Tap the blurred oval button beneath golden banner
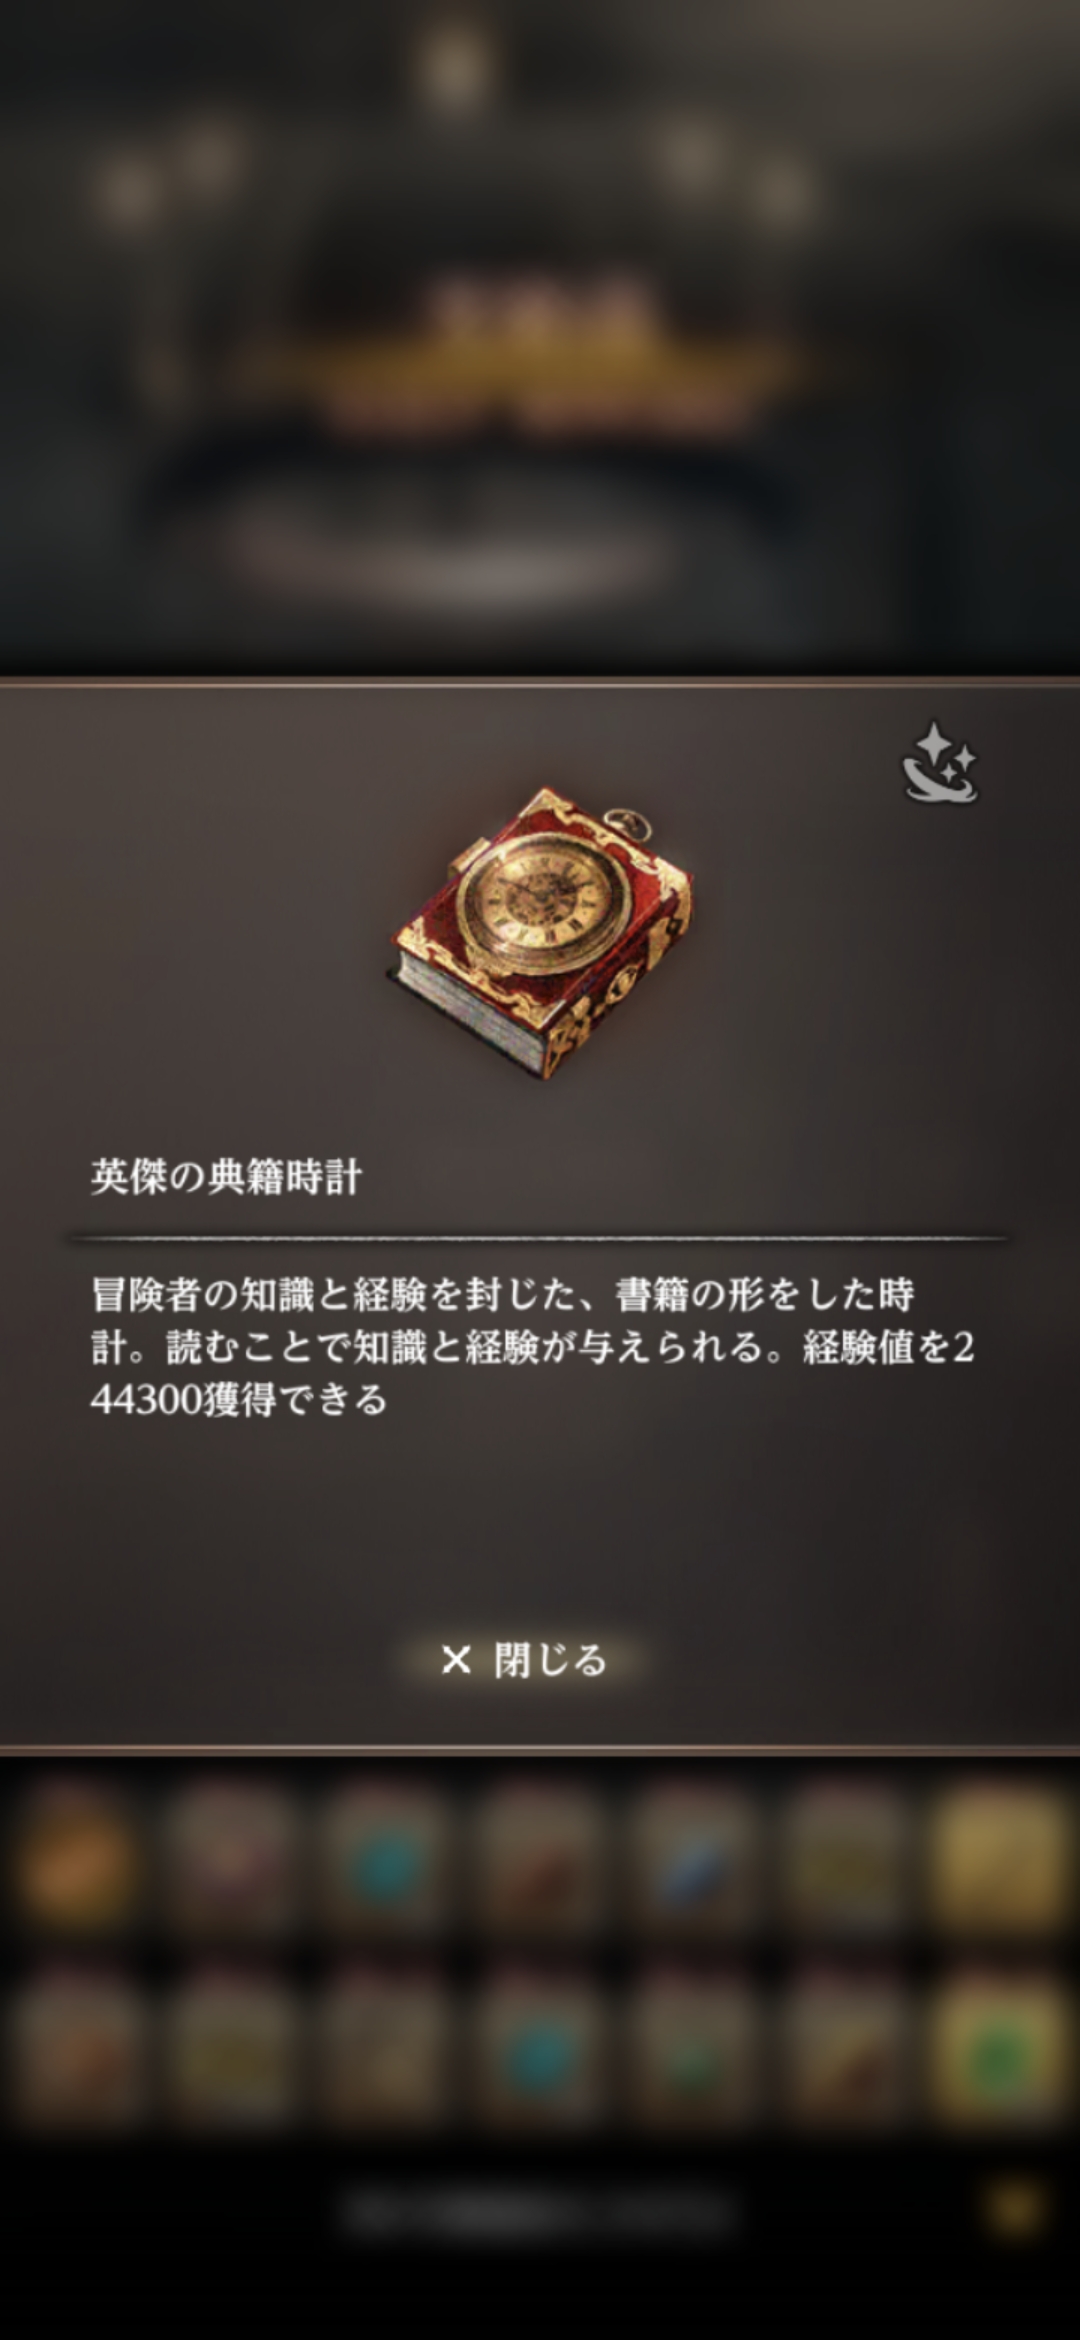Image resolution: width=1080 pixels, height=2340 pixels. pyautogui.click(x=450, y=545)
